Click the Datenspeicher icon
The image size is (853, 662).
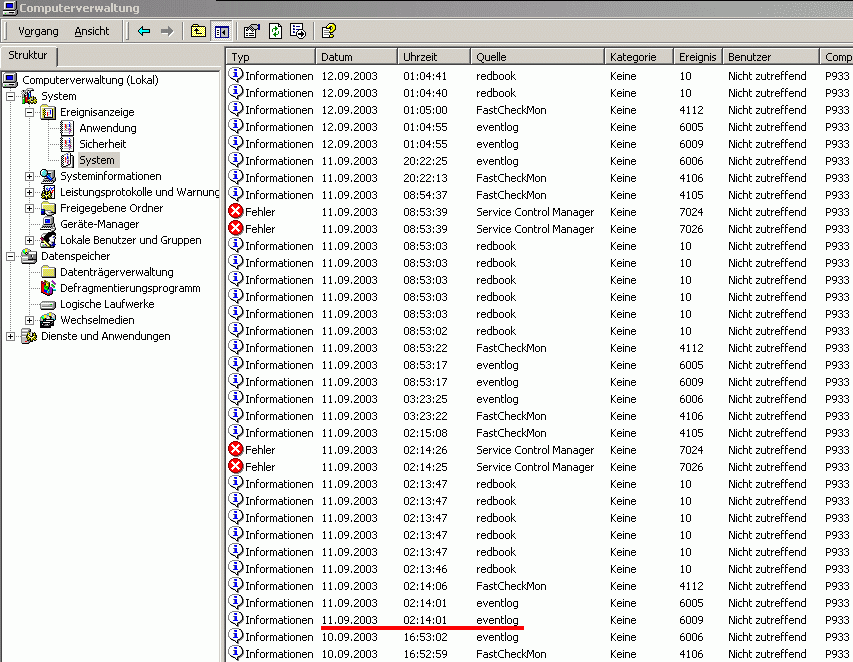[x=29, y=256]
